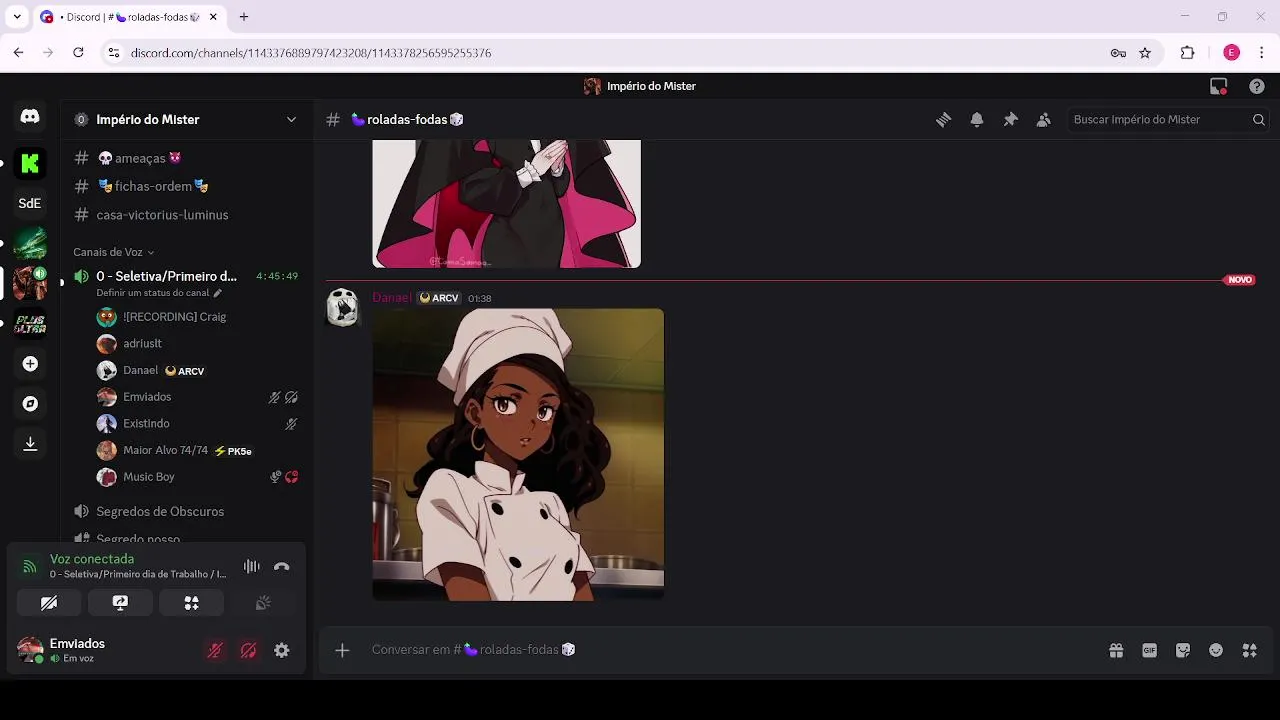
Task: Expand Império do Mister server menu
Action: click(x=291, y=119)
